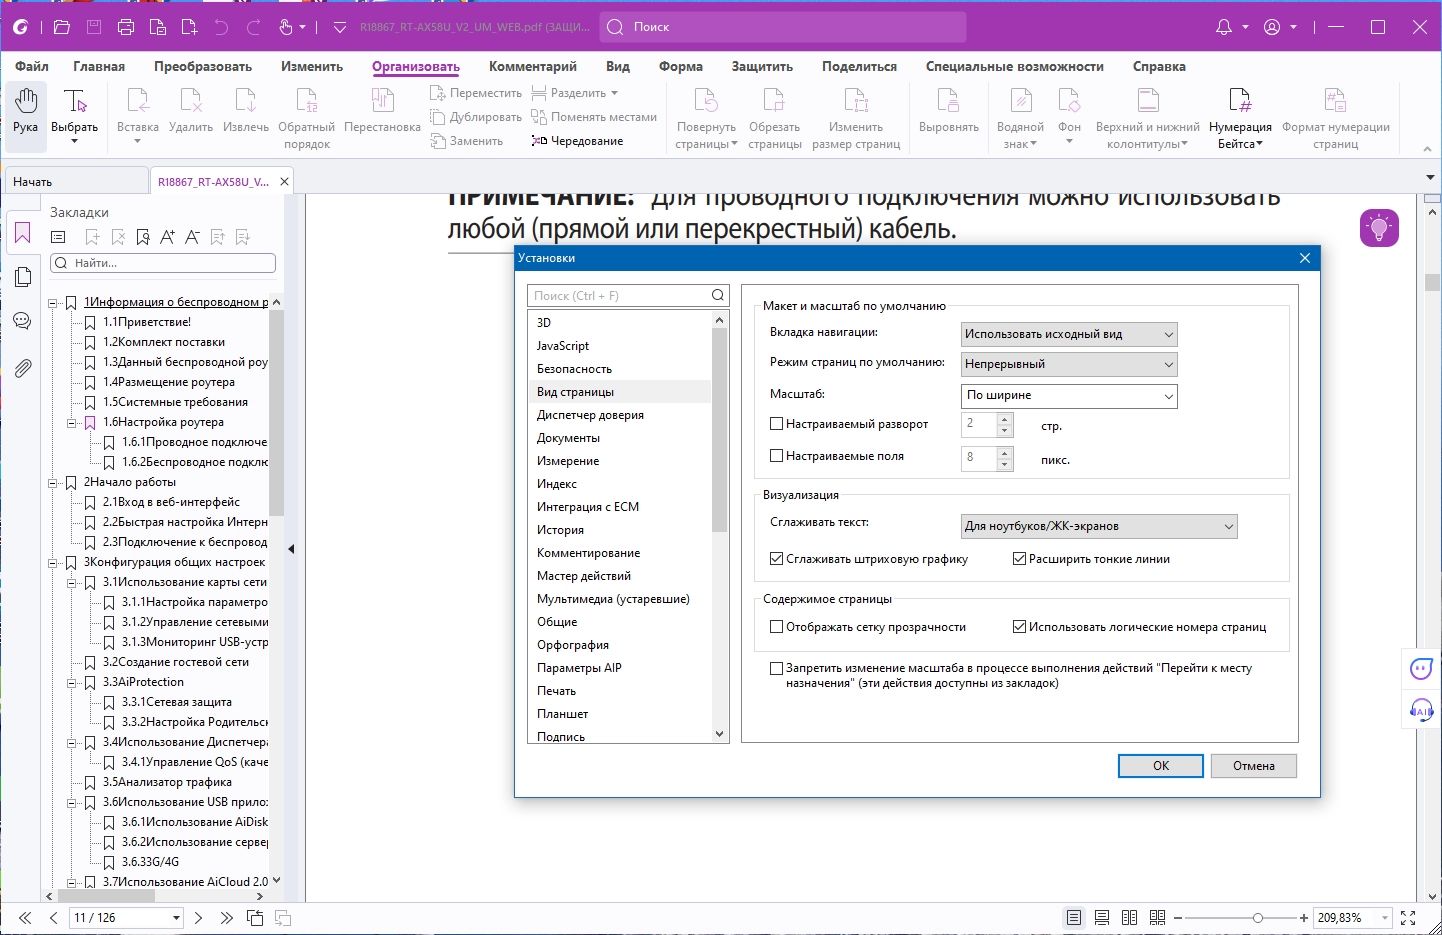Collapse the 3.3AiProtection bookmark node
The height and width of the screenshot is (935, 1442).
click(x=72, y=682)
